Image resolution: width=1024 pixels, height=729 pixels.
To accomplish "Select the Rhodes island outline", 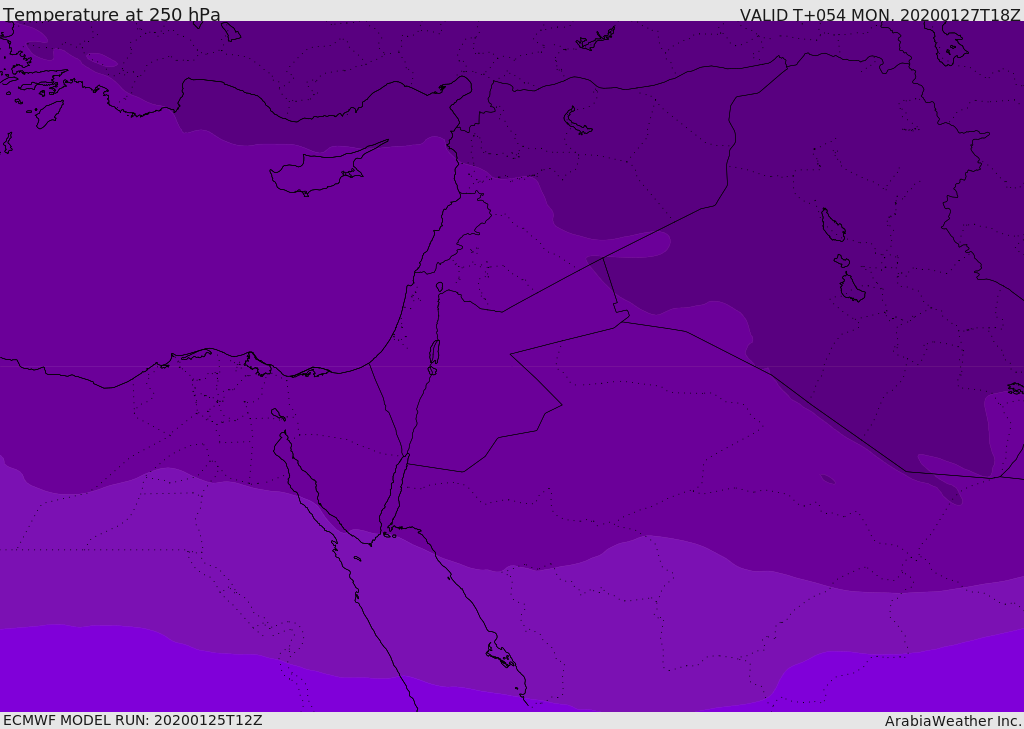I will pos(49,114).
